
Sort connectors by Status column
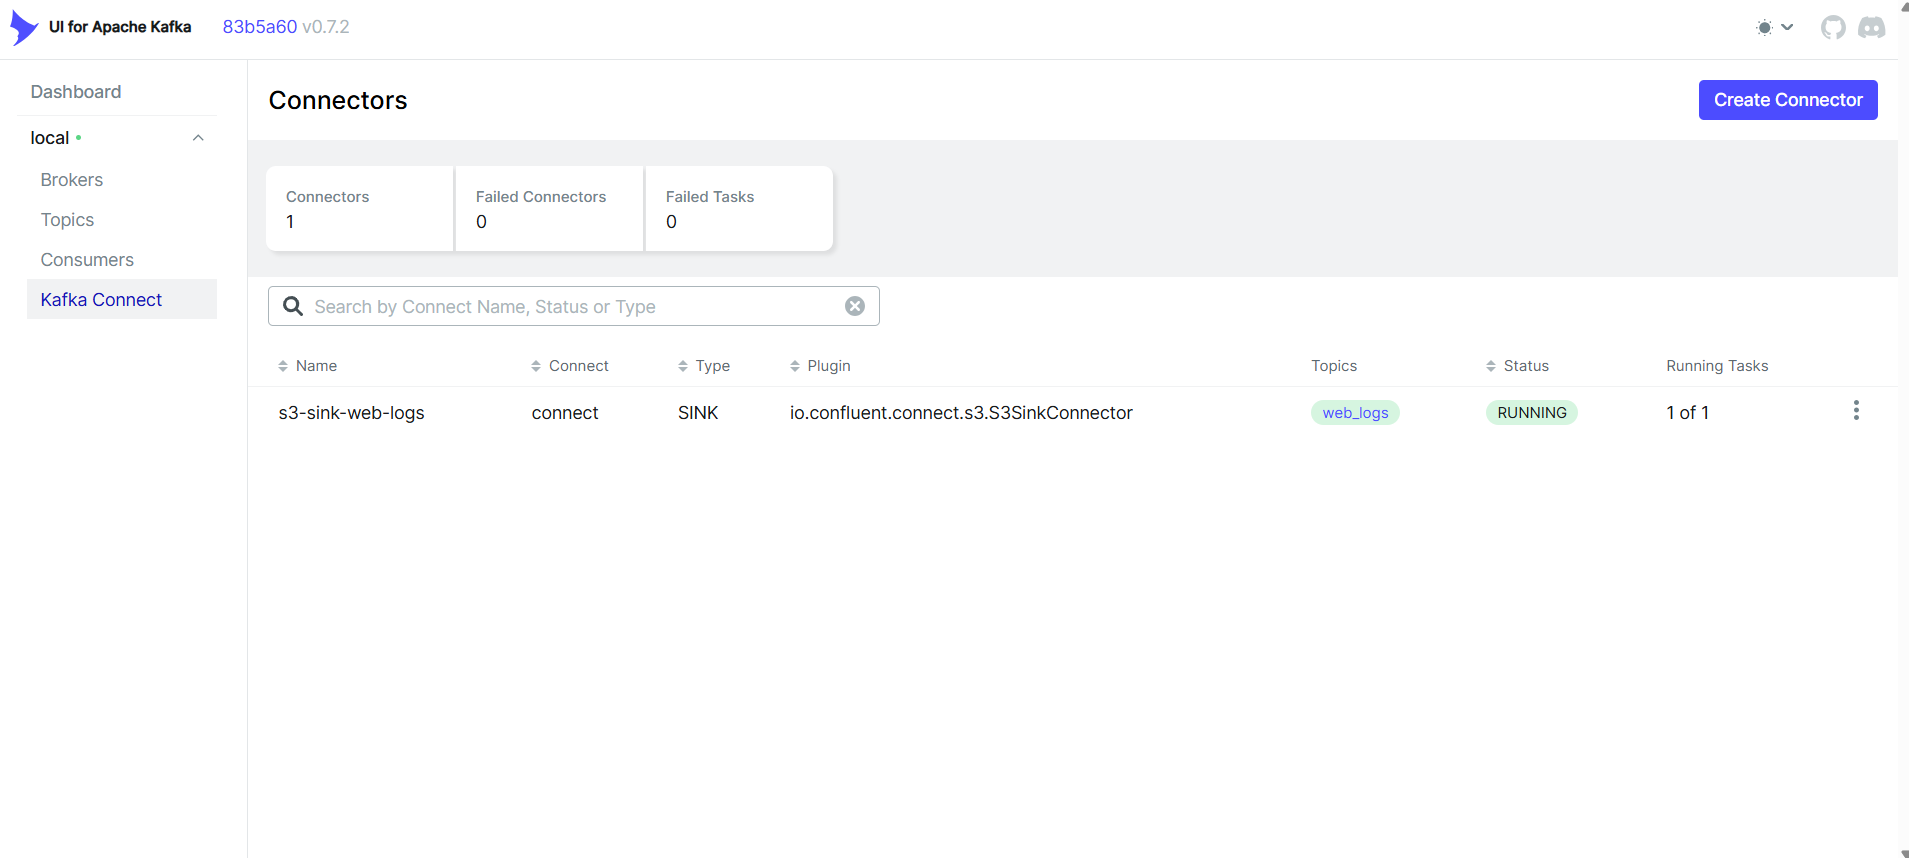(x=1517, y=366)
